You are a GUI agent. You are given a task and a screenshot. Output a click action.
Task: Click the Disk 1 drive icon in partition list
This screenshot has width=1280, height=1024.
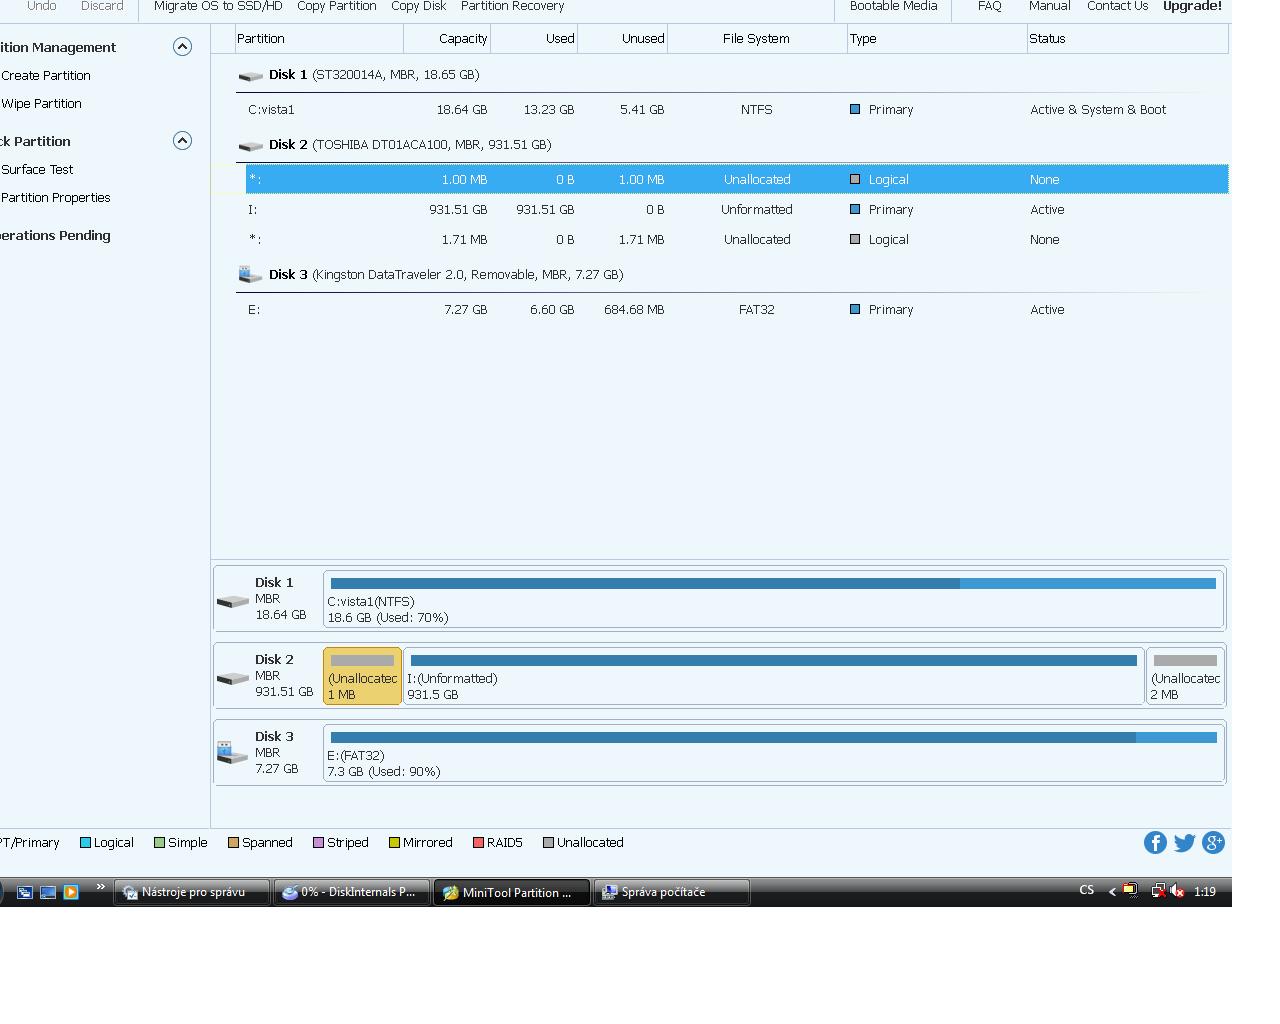tap(250, 76)
